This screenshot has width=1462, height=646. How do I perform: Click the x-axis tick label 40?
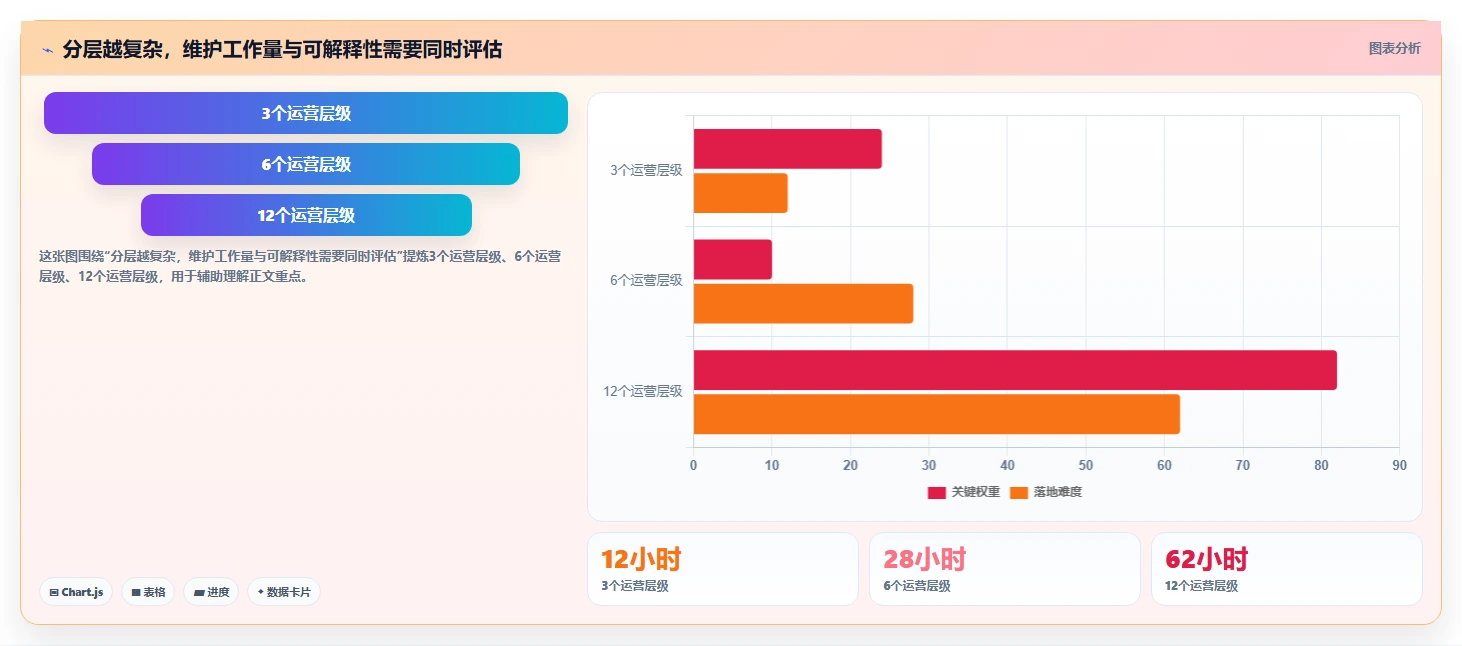[x=1007, y=465]
